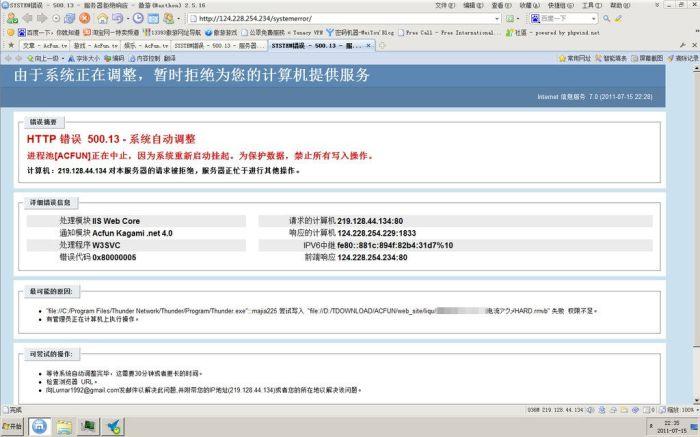Go to the Home page icon
The height and width of the screenshot is (437, 700).
tap(103, 18)
